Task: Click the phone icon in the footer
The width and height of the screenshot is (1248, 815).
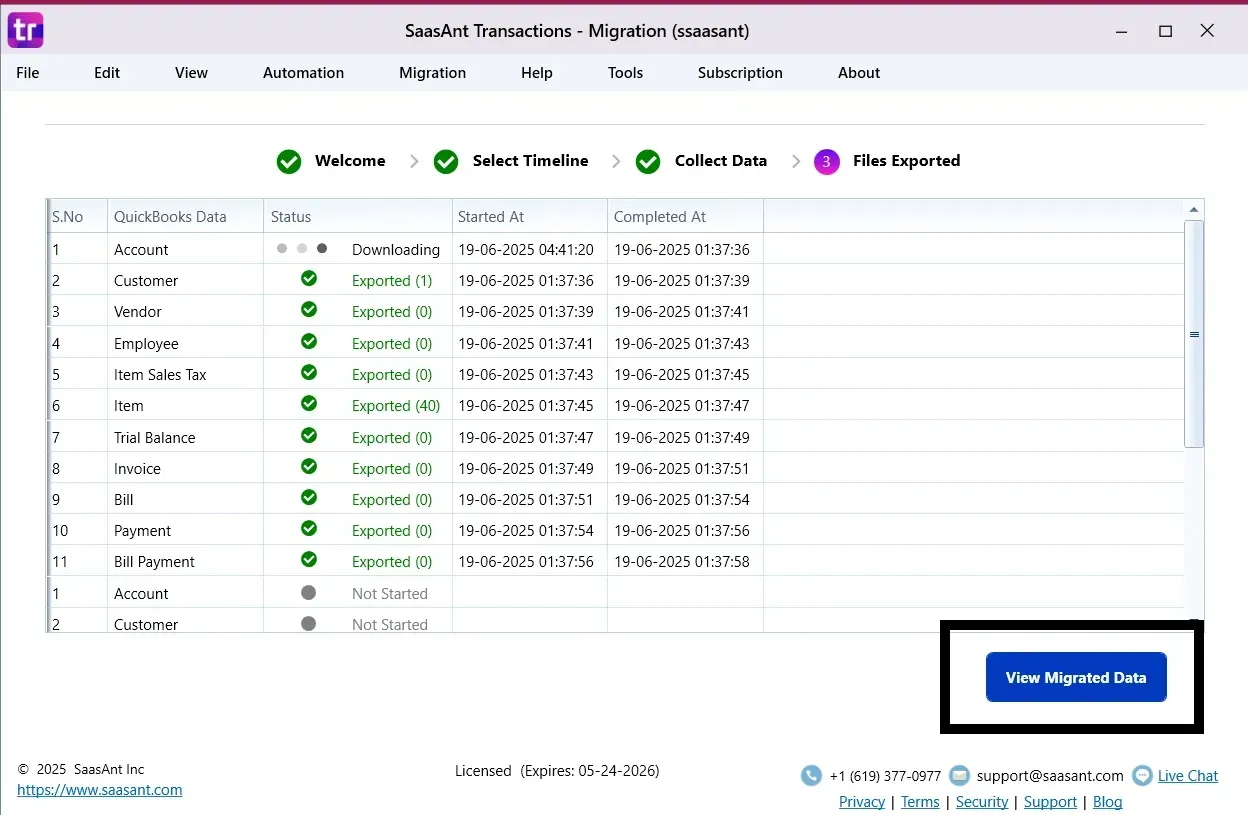Action: [811, 775]
